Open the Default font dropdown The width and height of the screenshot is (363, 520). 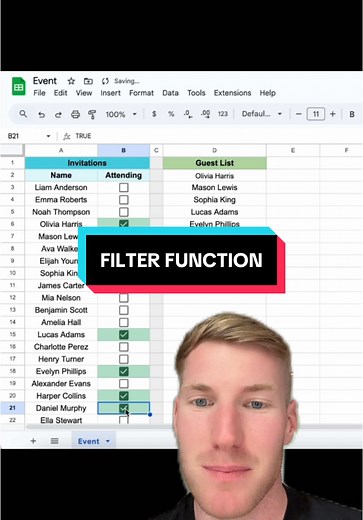point(262,114)
